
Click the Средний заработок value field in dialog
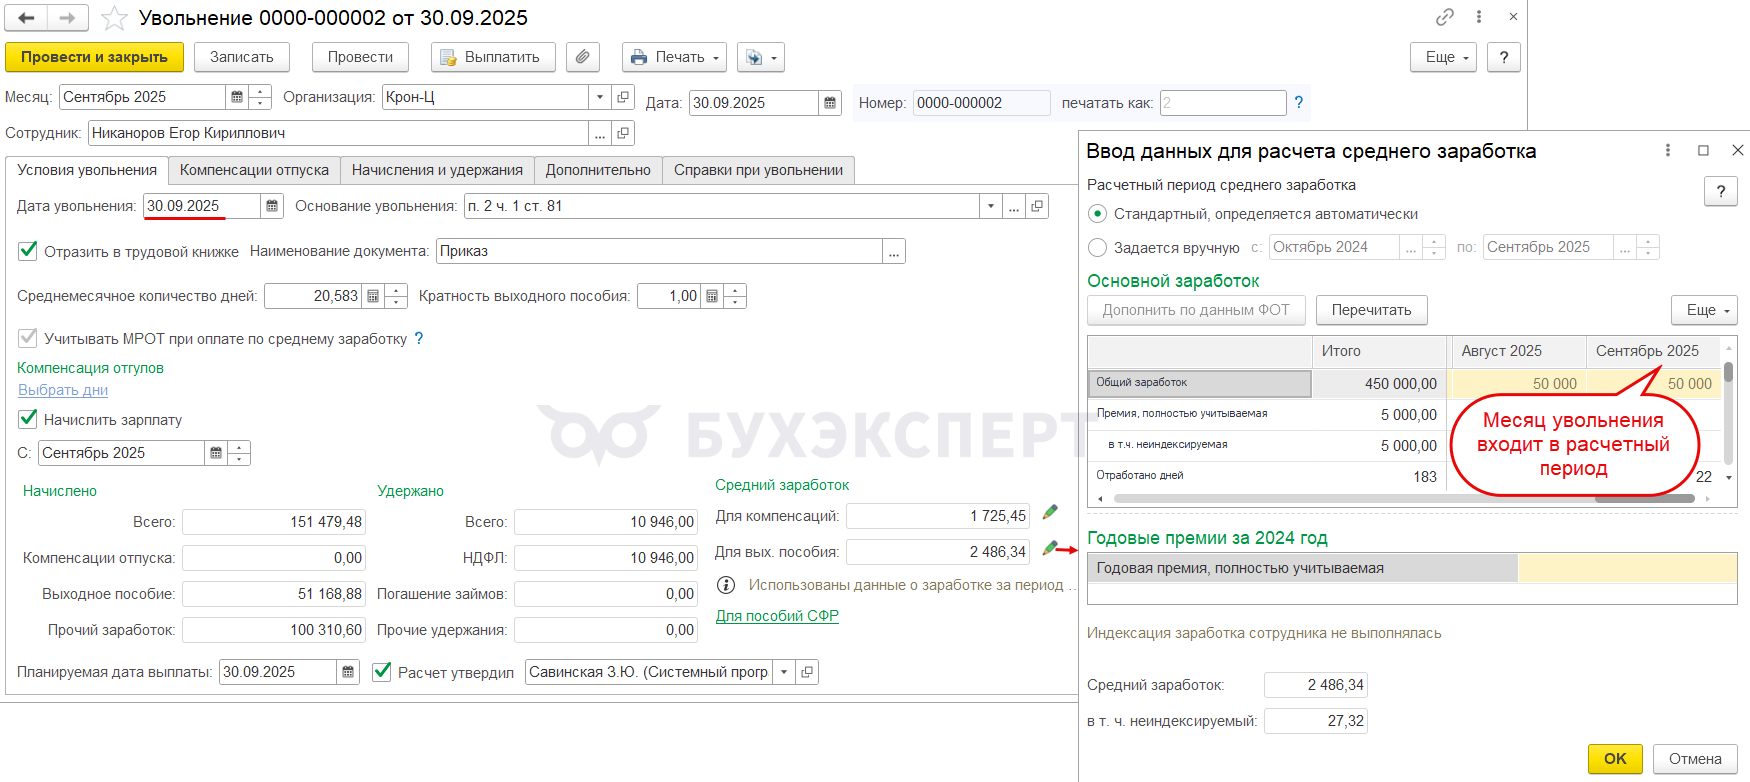1315,685
